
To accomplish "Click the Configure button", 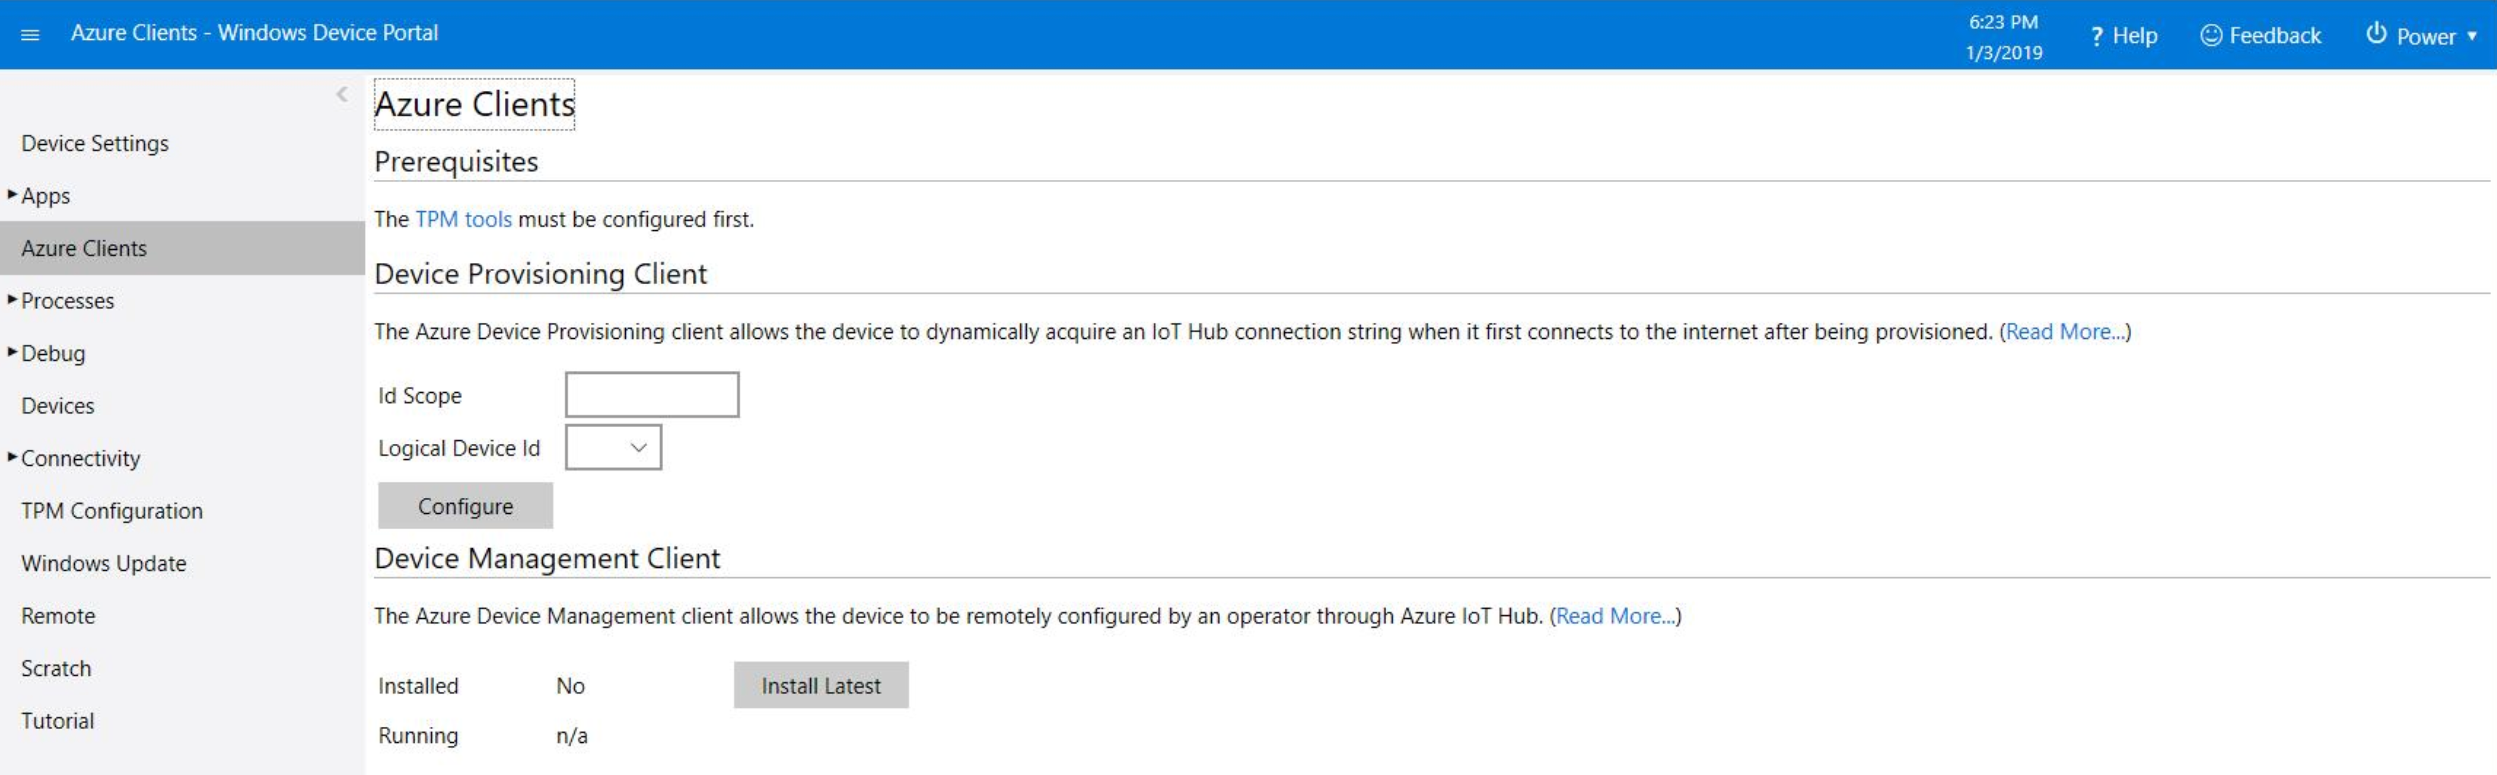I will click(x=464, y=505).
